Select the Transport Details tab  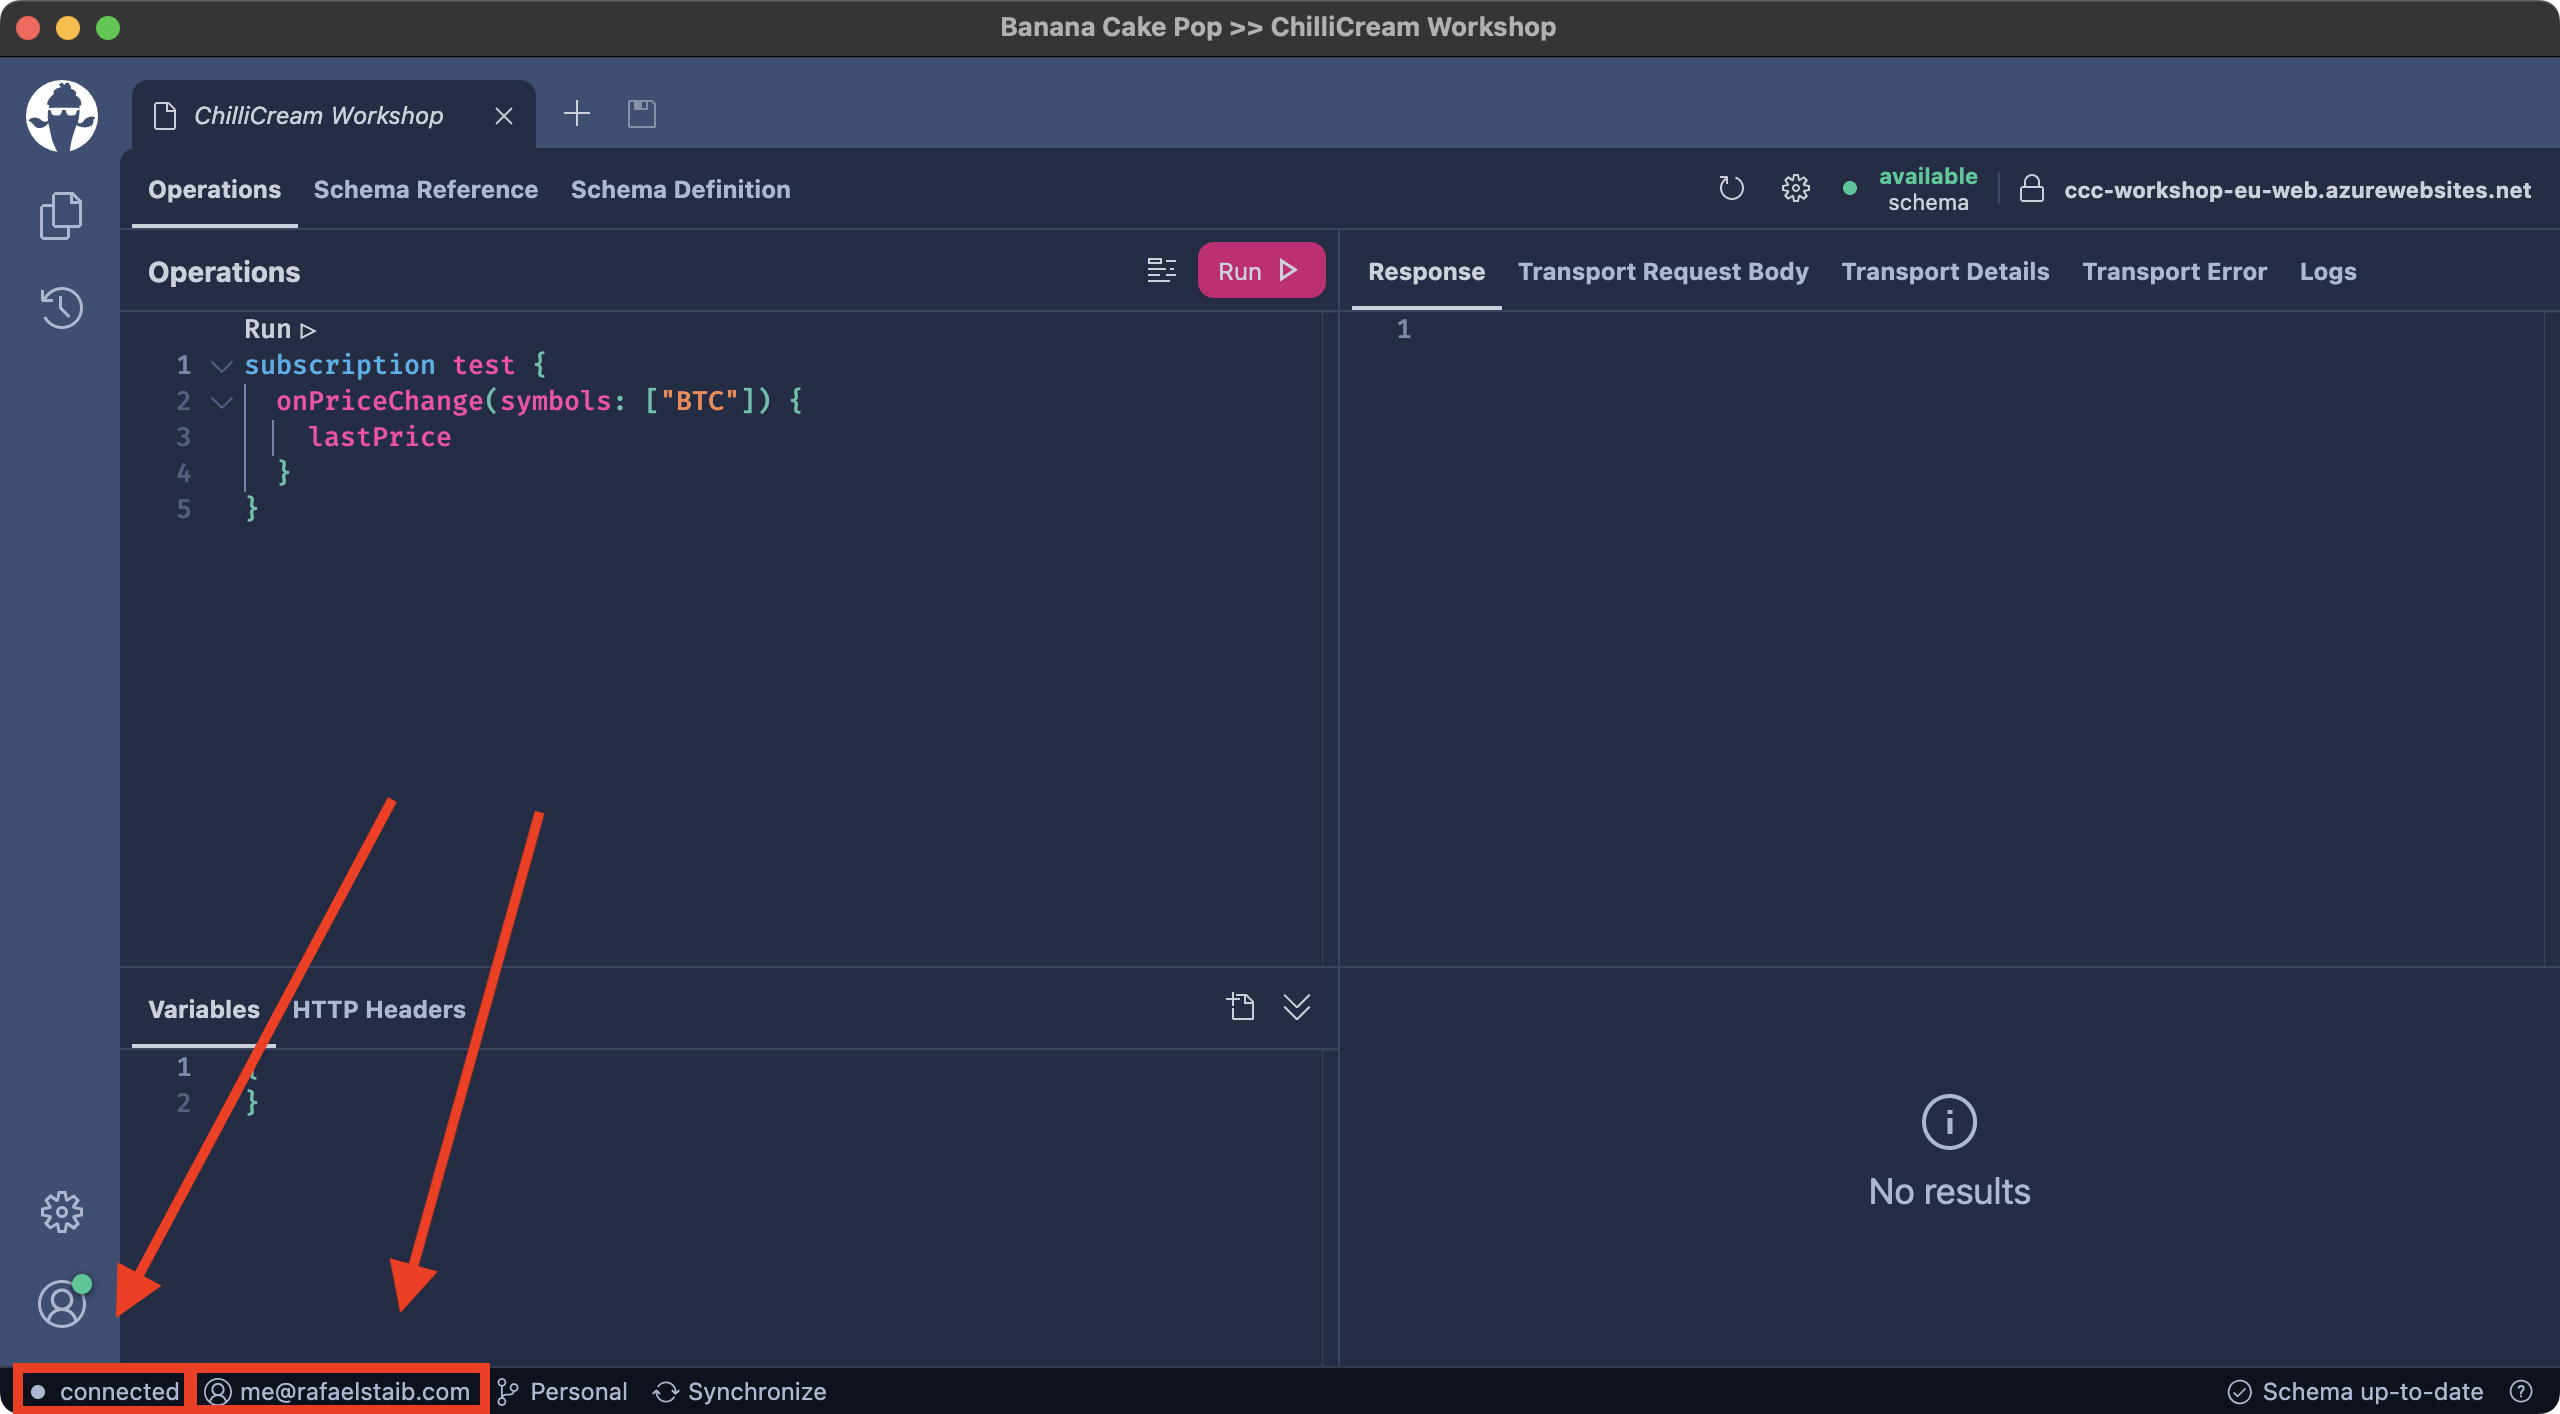click(1945, 272)
